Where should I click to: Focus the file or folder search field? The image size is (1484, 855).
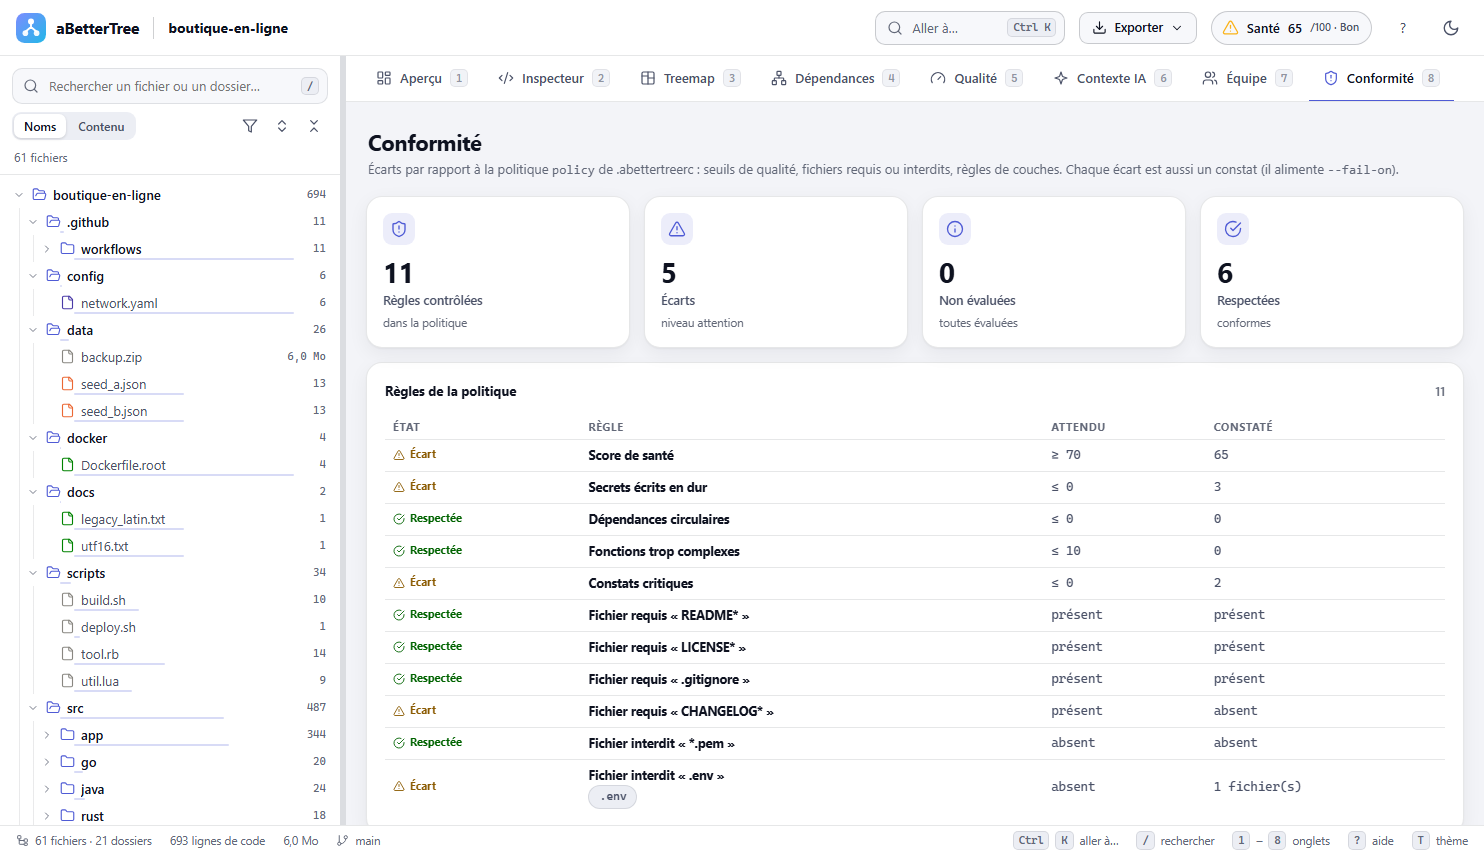[x=170, y=86]
